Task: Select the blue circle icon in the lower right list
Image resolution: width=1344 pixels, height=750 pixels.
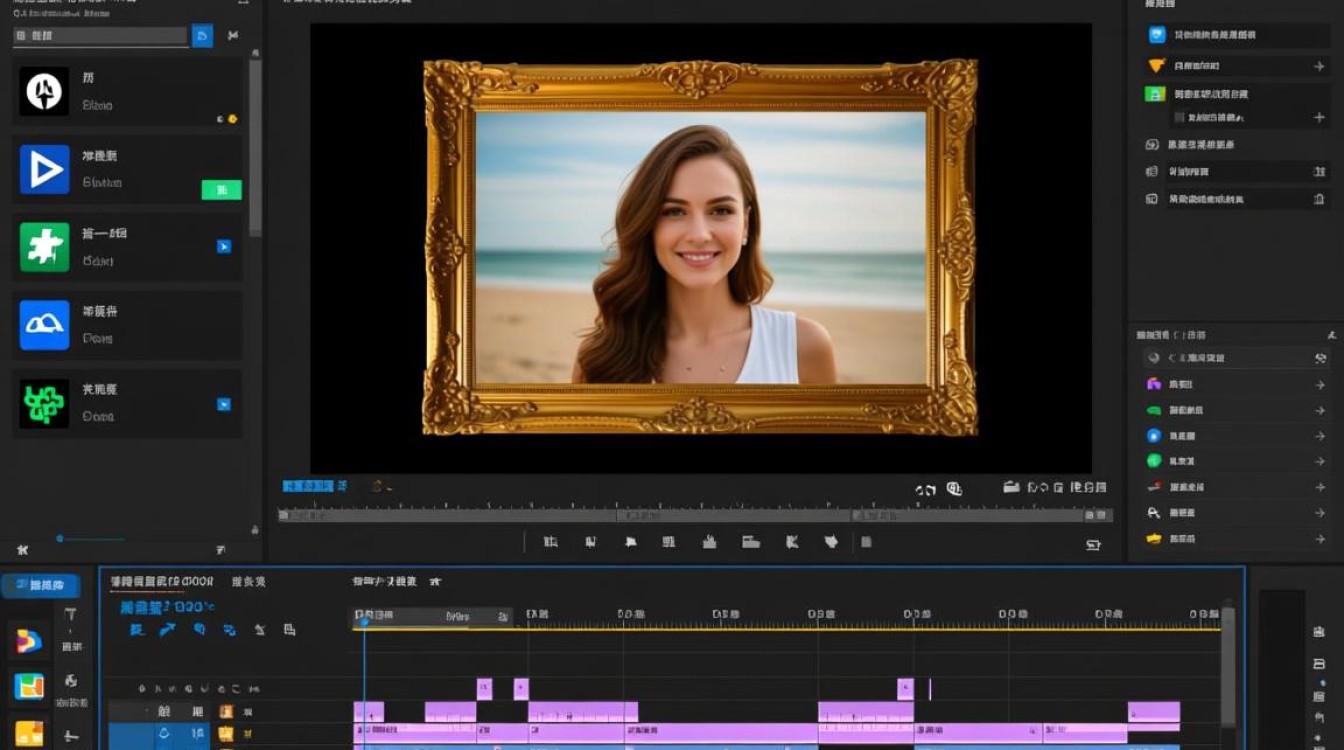Action: (x=1153, y=436)
